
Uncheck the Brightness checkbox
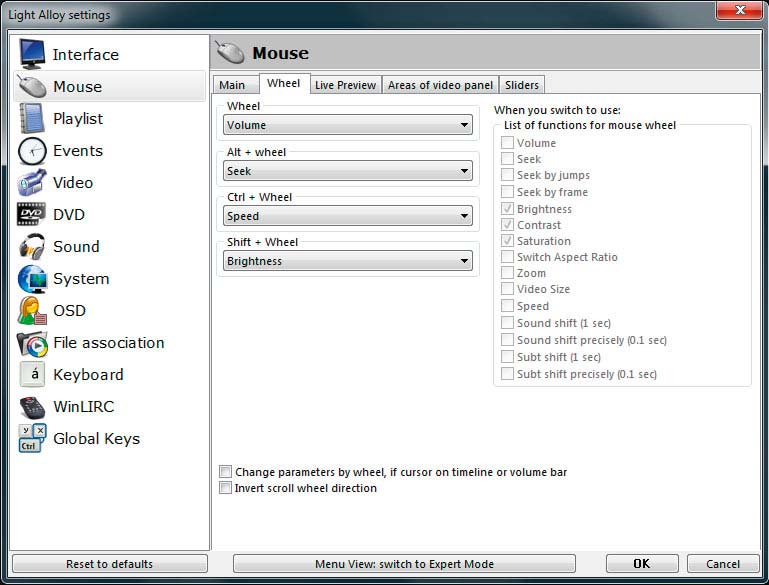point(507,209)
